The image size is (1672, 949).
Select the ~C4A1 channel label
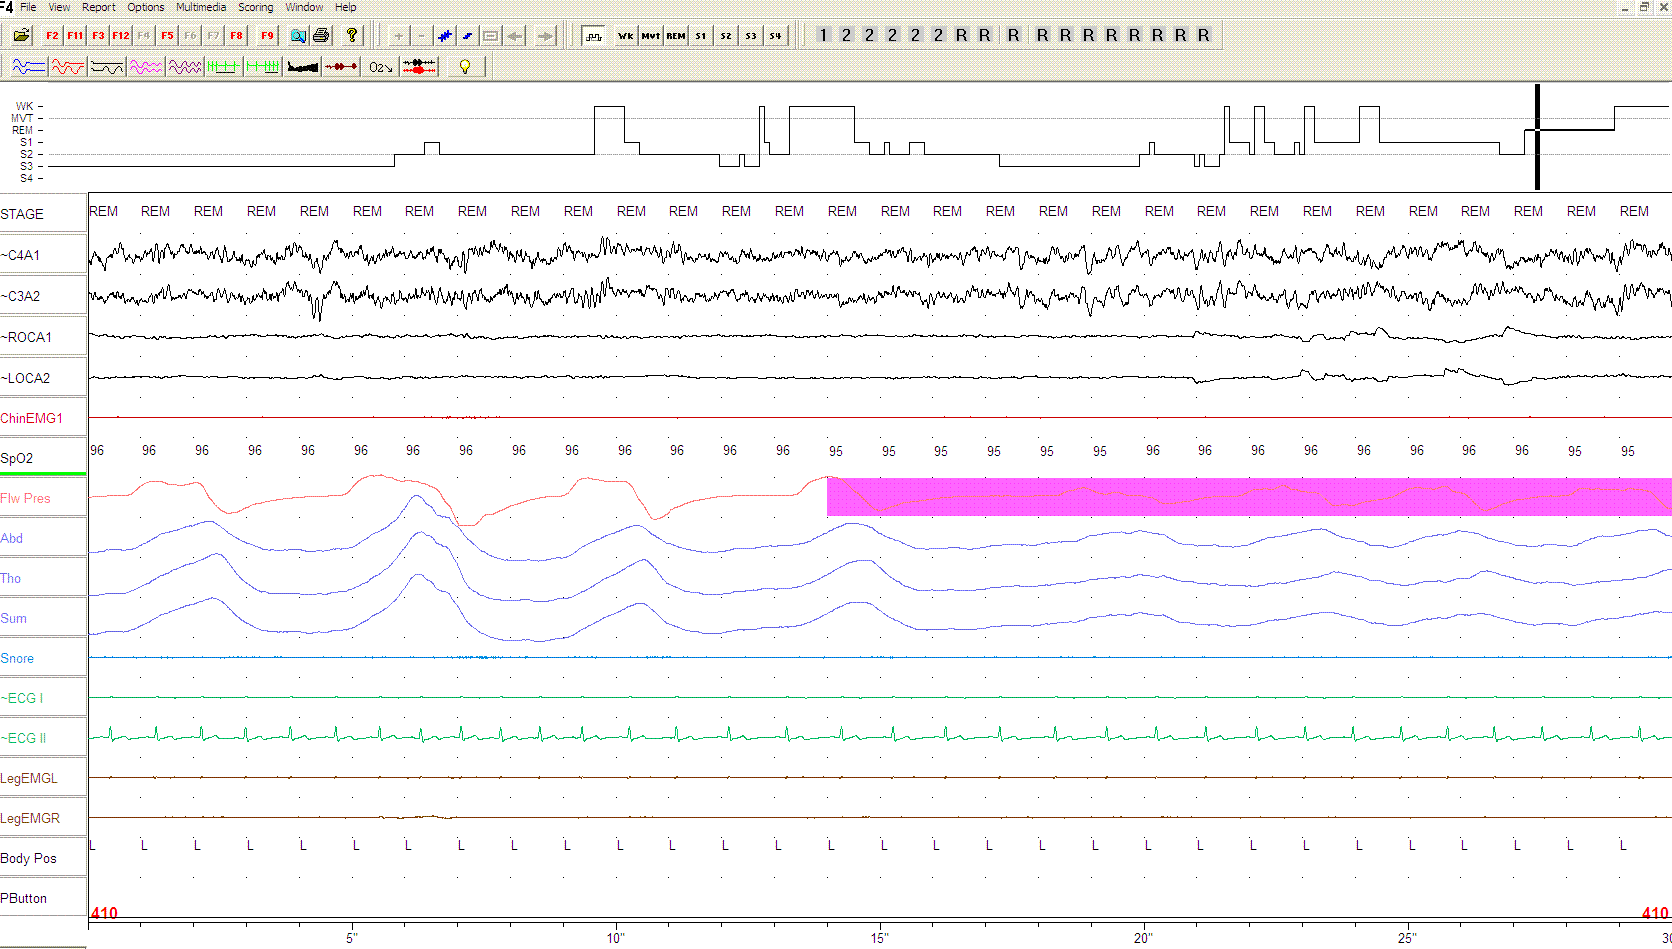point(43,255)
